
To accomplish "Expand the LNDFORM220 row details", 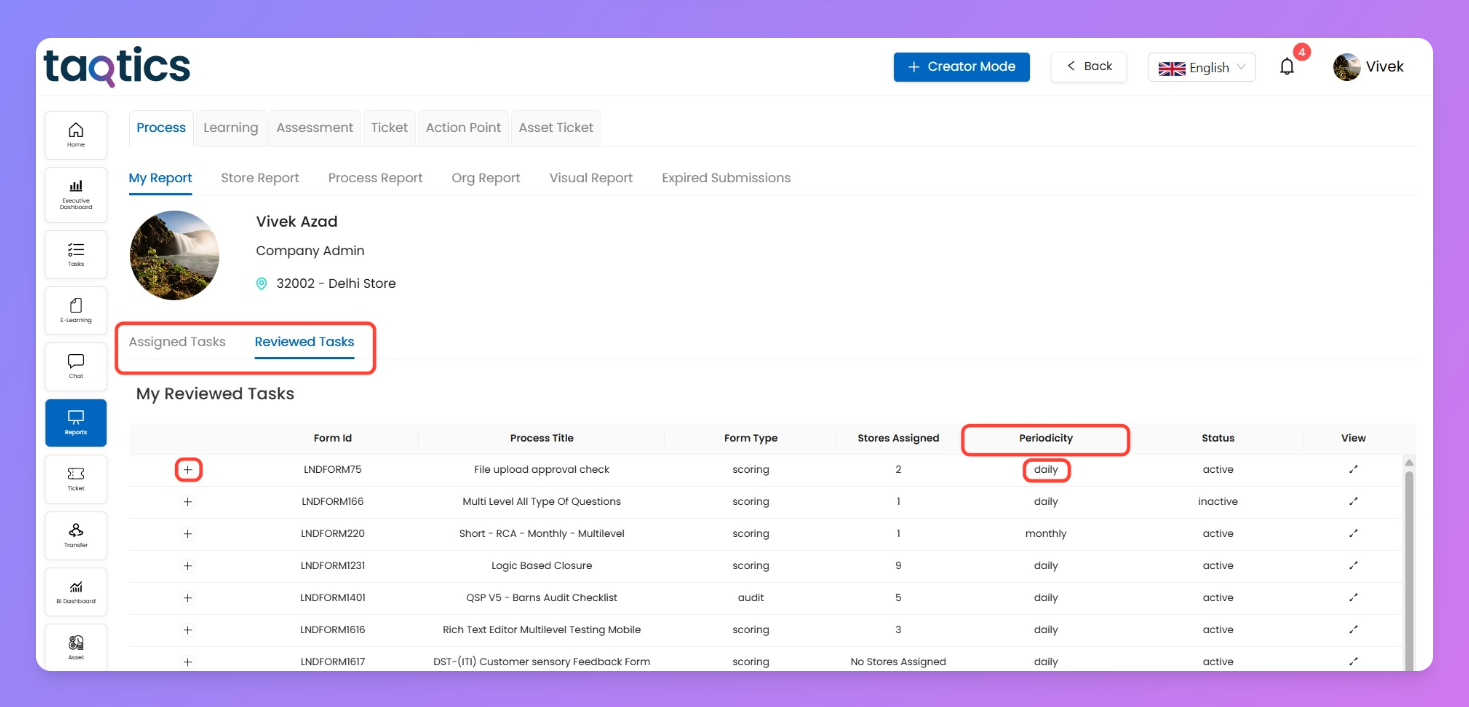I will [x=188, y=534].
